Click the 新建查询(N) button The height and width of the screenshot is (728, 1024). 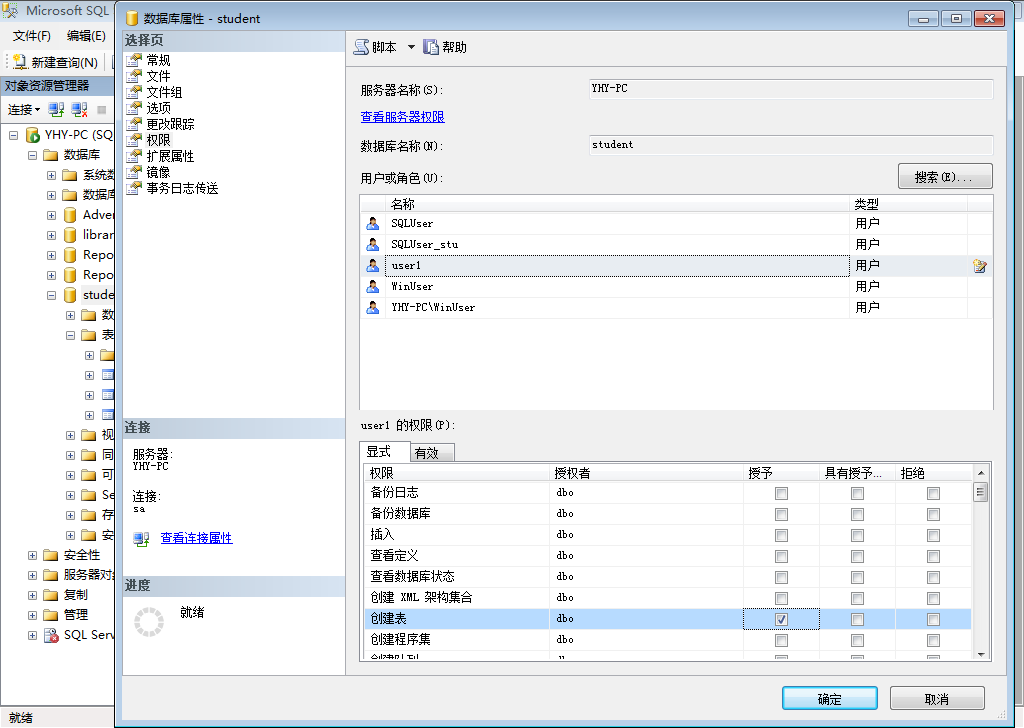(x=55, y=62)
